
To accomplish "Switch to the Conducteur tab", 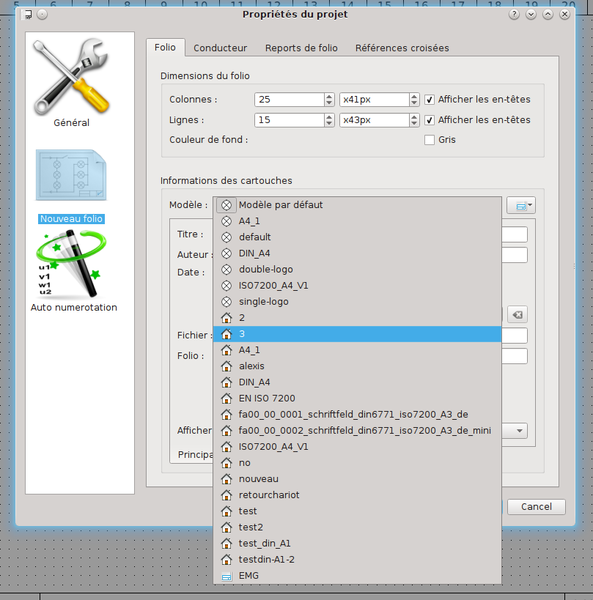I will tap(220, 48).
